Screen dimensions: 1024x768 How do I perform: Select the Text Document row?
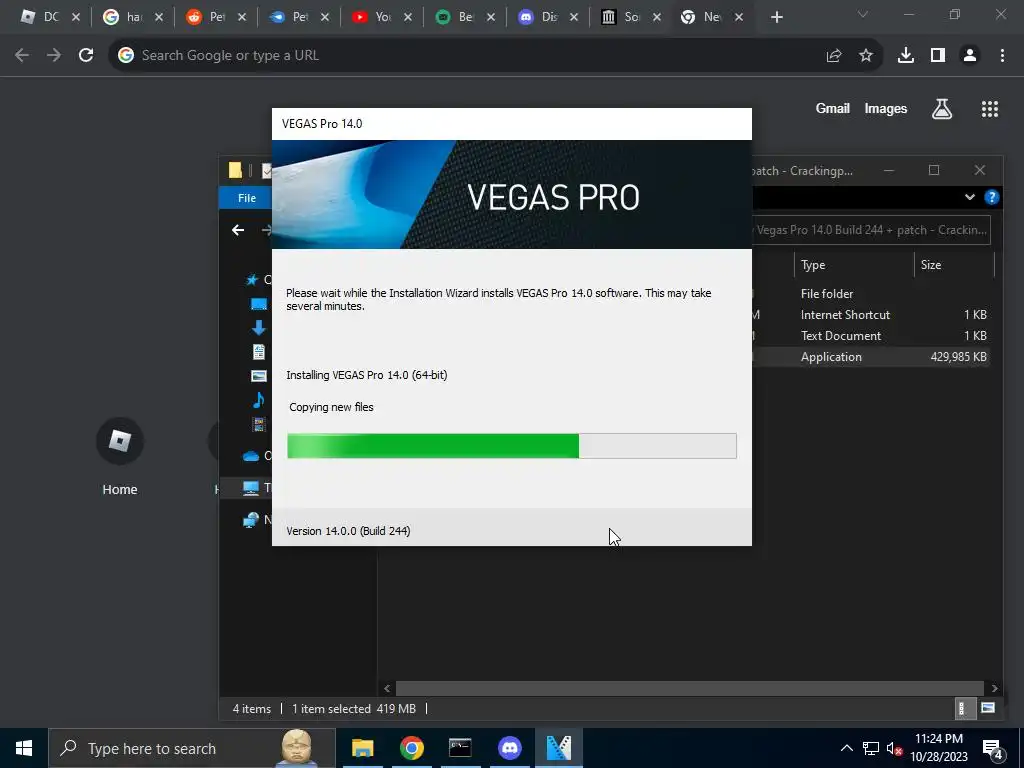pos(871,336)
